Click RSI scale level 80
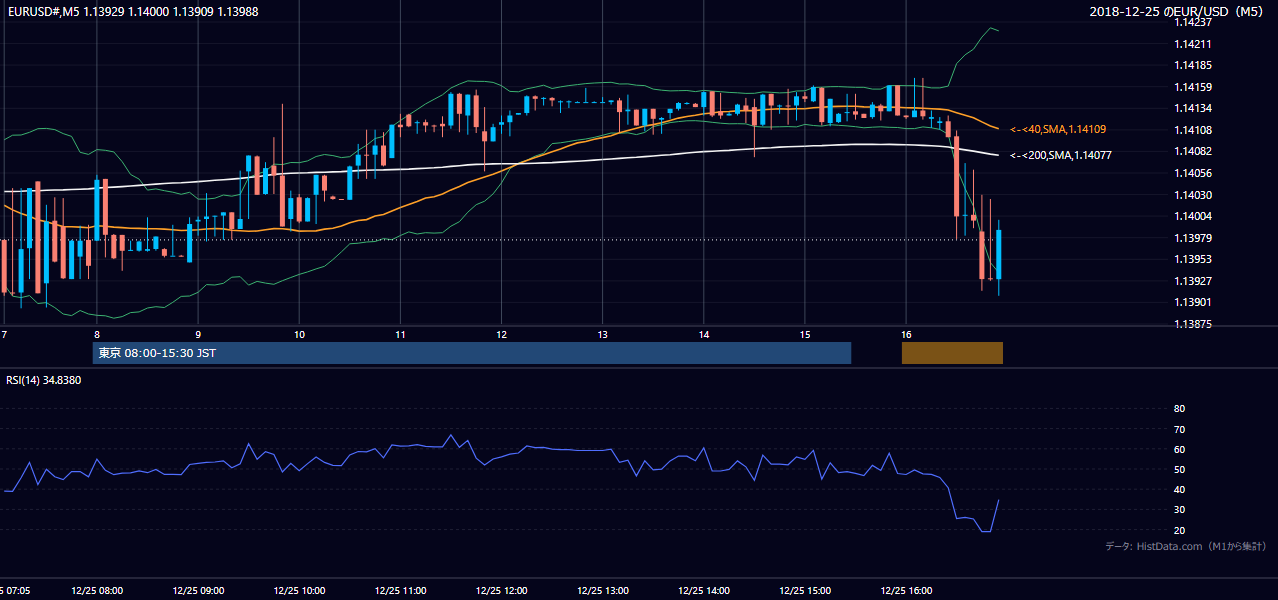1278x600 pixels. 1179,409
